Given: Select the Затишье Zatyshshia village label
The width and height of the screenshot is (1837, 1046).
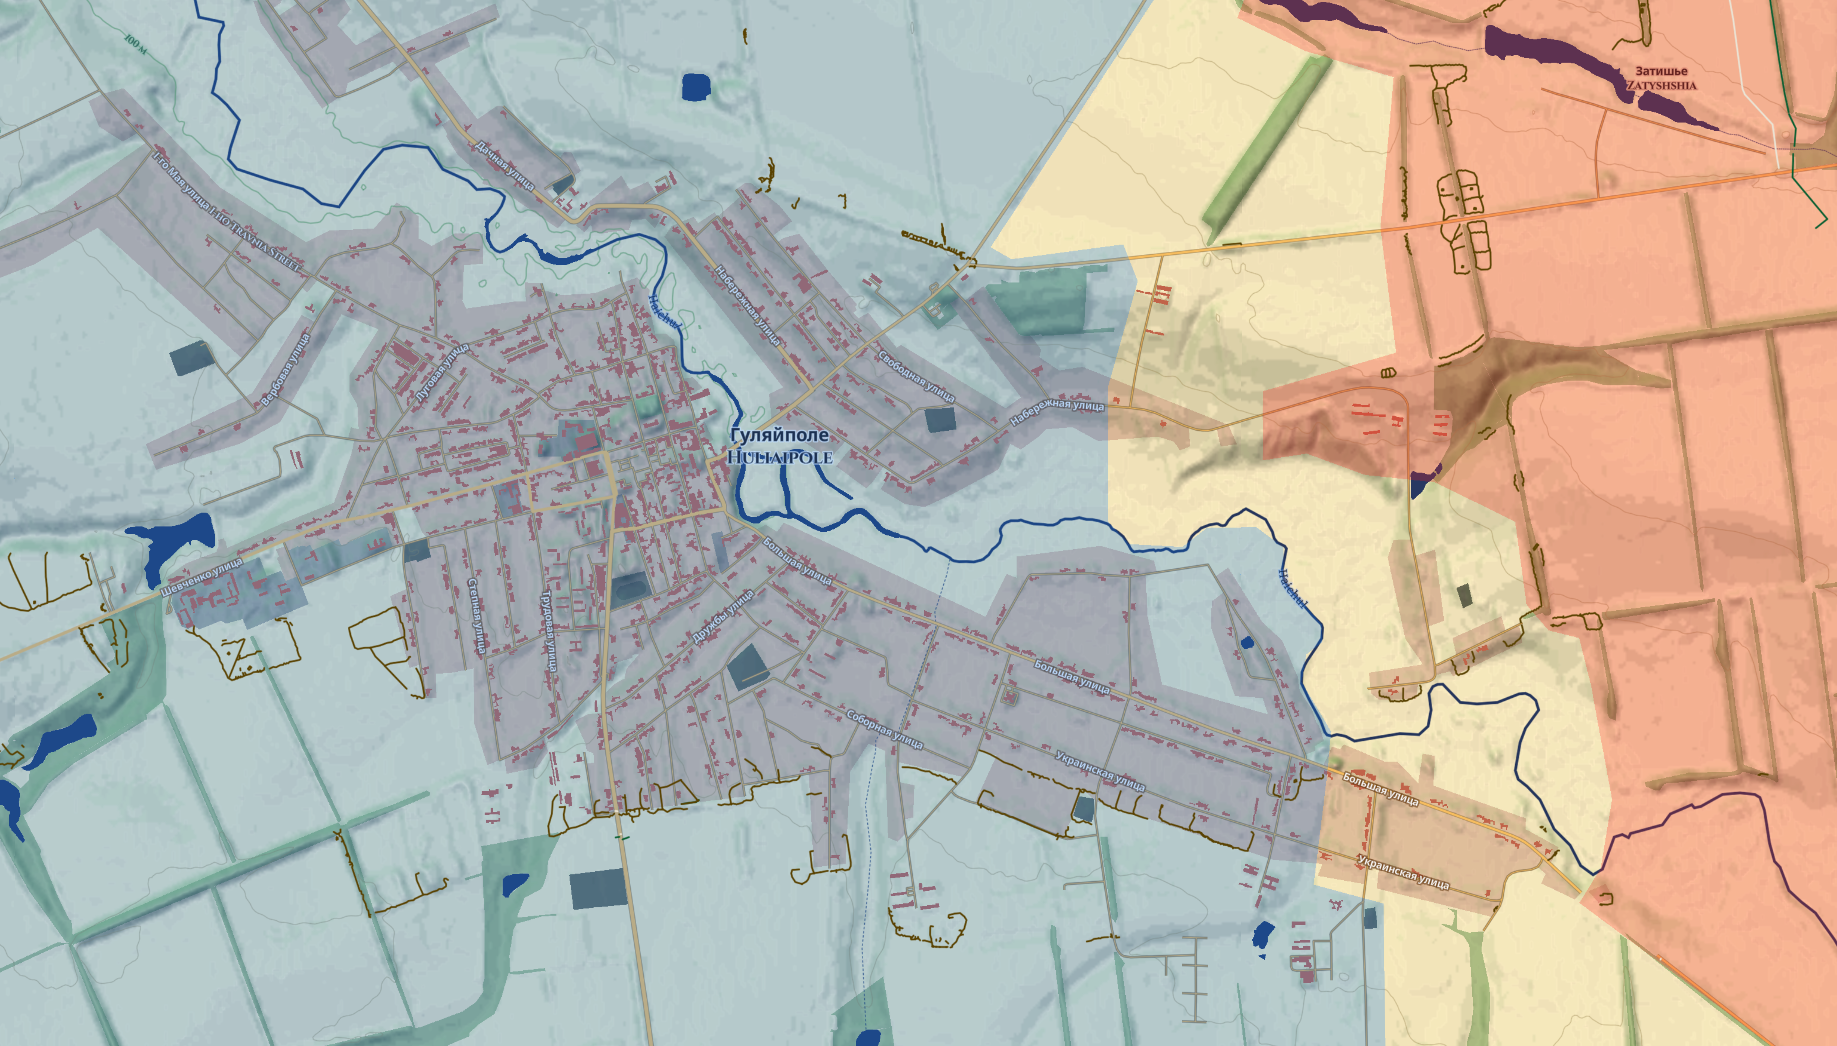Looking at the screenshot, I should click(1661, 78).
